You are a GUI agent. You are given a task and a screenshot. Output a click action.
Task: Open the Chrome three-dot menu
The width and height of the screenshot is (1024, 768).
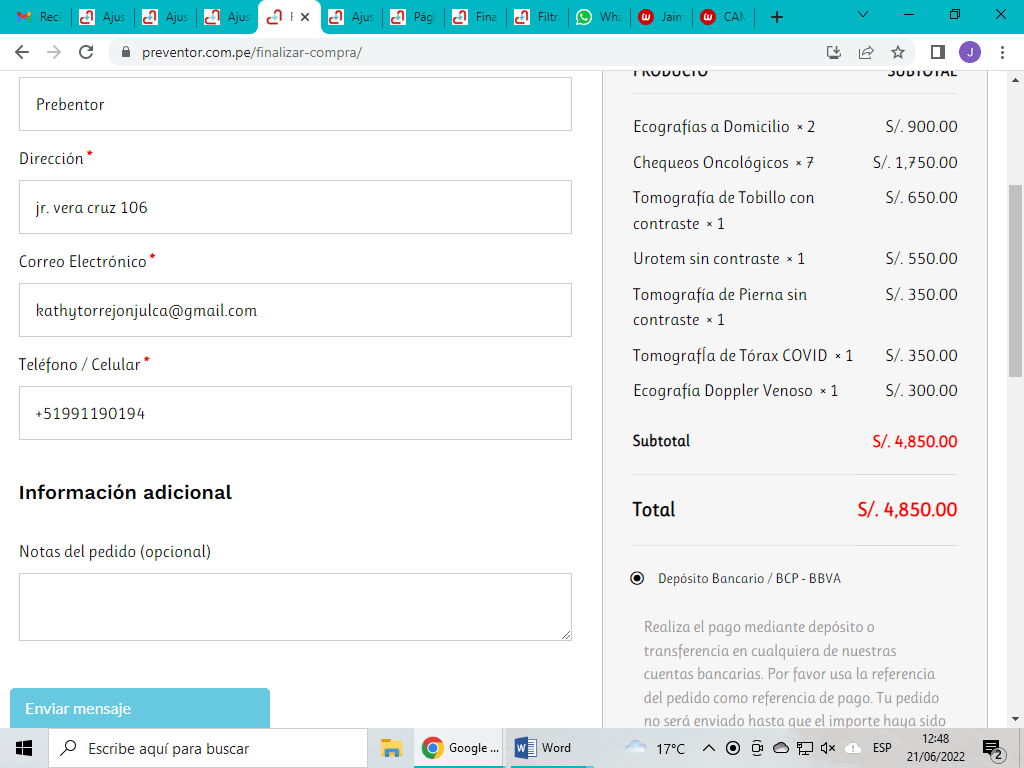click(1002, 52)
